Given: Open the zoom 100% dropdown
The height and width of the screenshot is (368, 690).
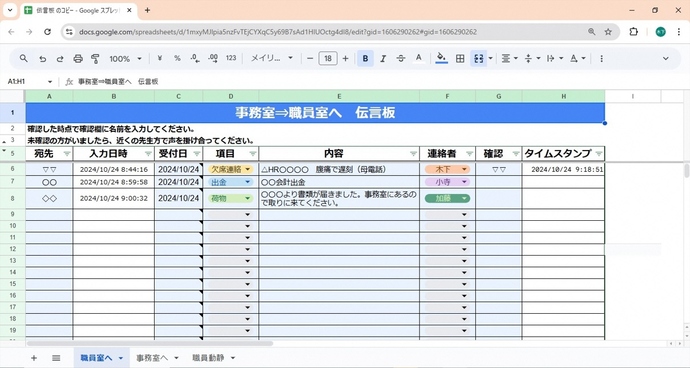Looking at the screenshot, I should point(125,59).
